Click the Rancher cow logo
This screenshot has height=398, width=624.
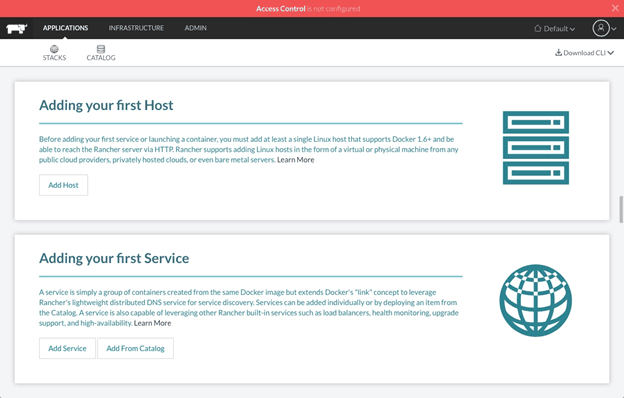point(16,29)
